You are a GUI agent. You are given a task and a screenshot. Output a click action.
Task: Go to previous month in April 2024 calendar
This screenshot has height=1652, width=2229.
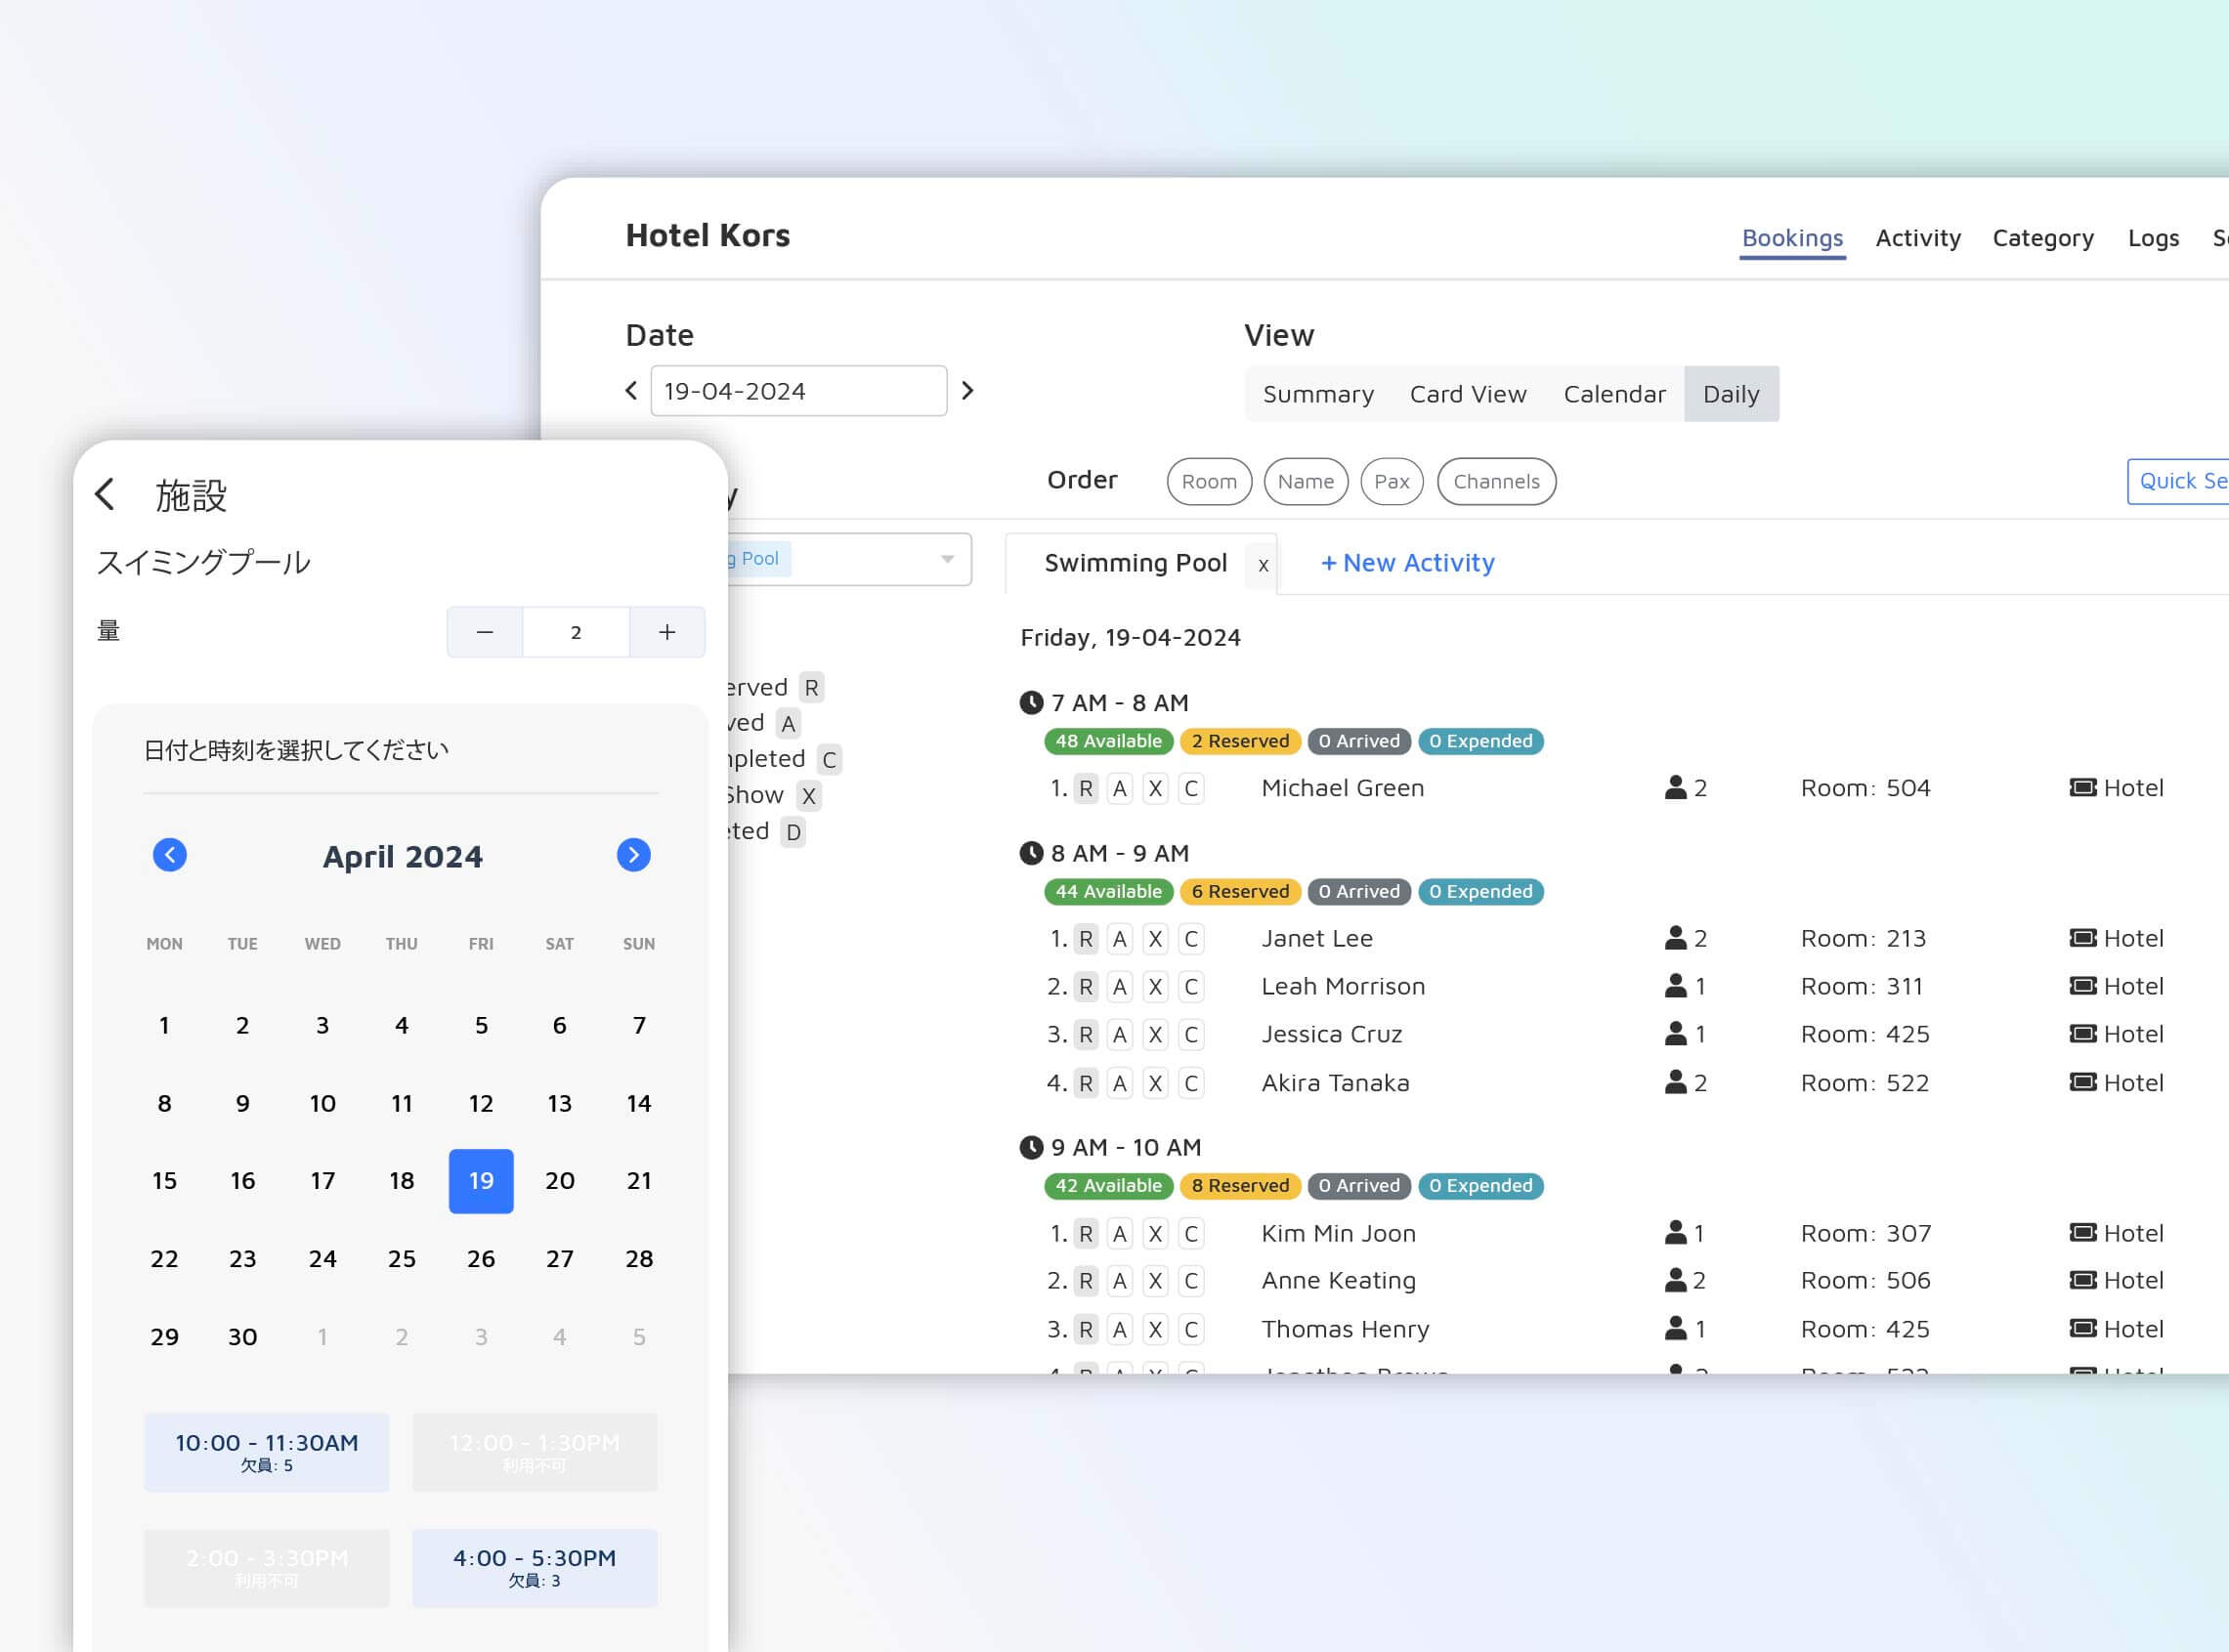pos(170,855)
